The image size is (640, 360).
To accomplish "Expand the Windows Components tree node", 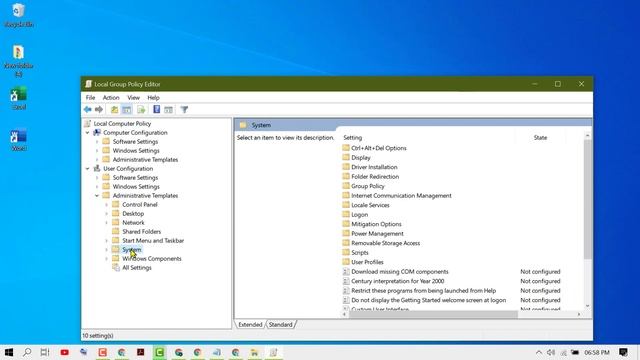I will coord(107,258).
